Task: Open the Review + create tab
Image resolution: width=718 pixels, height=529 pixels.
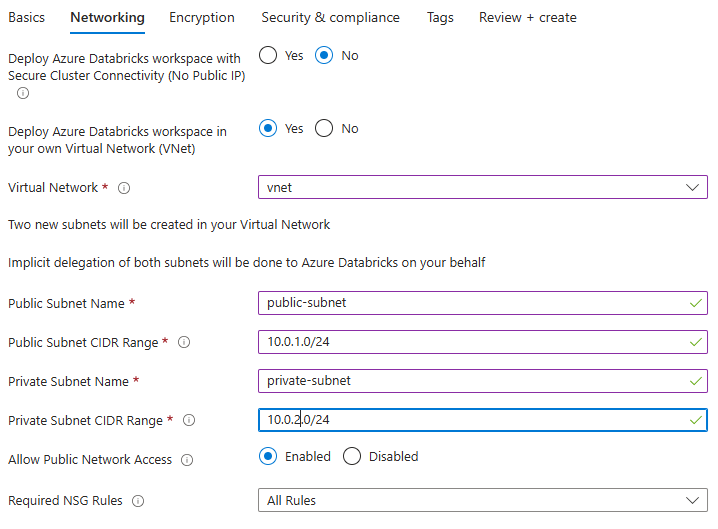Action: 527,17
